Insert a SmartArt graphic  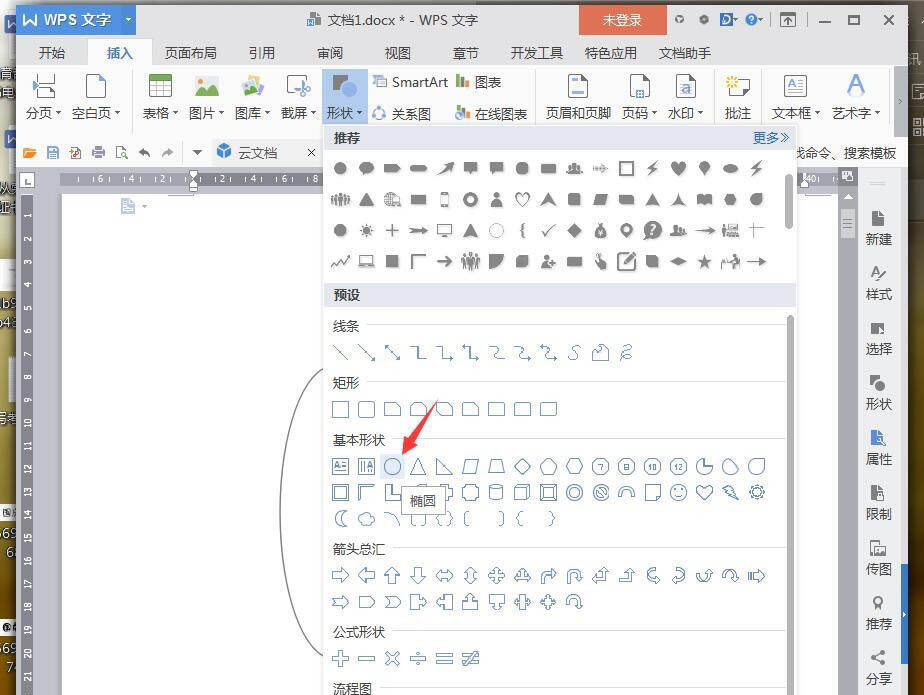(x=411, y=82)
